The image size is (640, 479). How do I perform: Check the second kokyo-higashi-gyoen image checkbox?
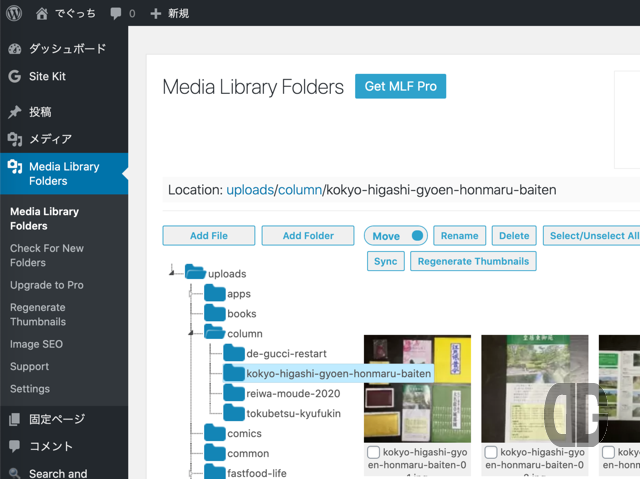coord(491,452)
